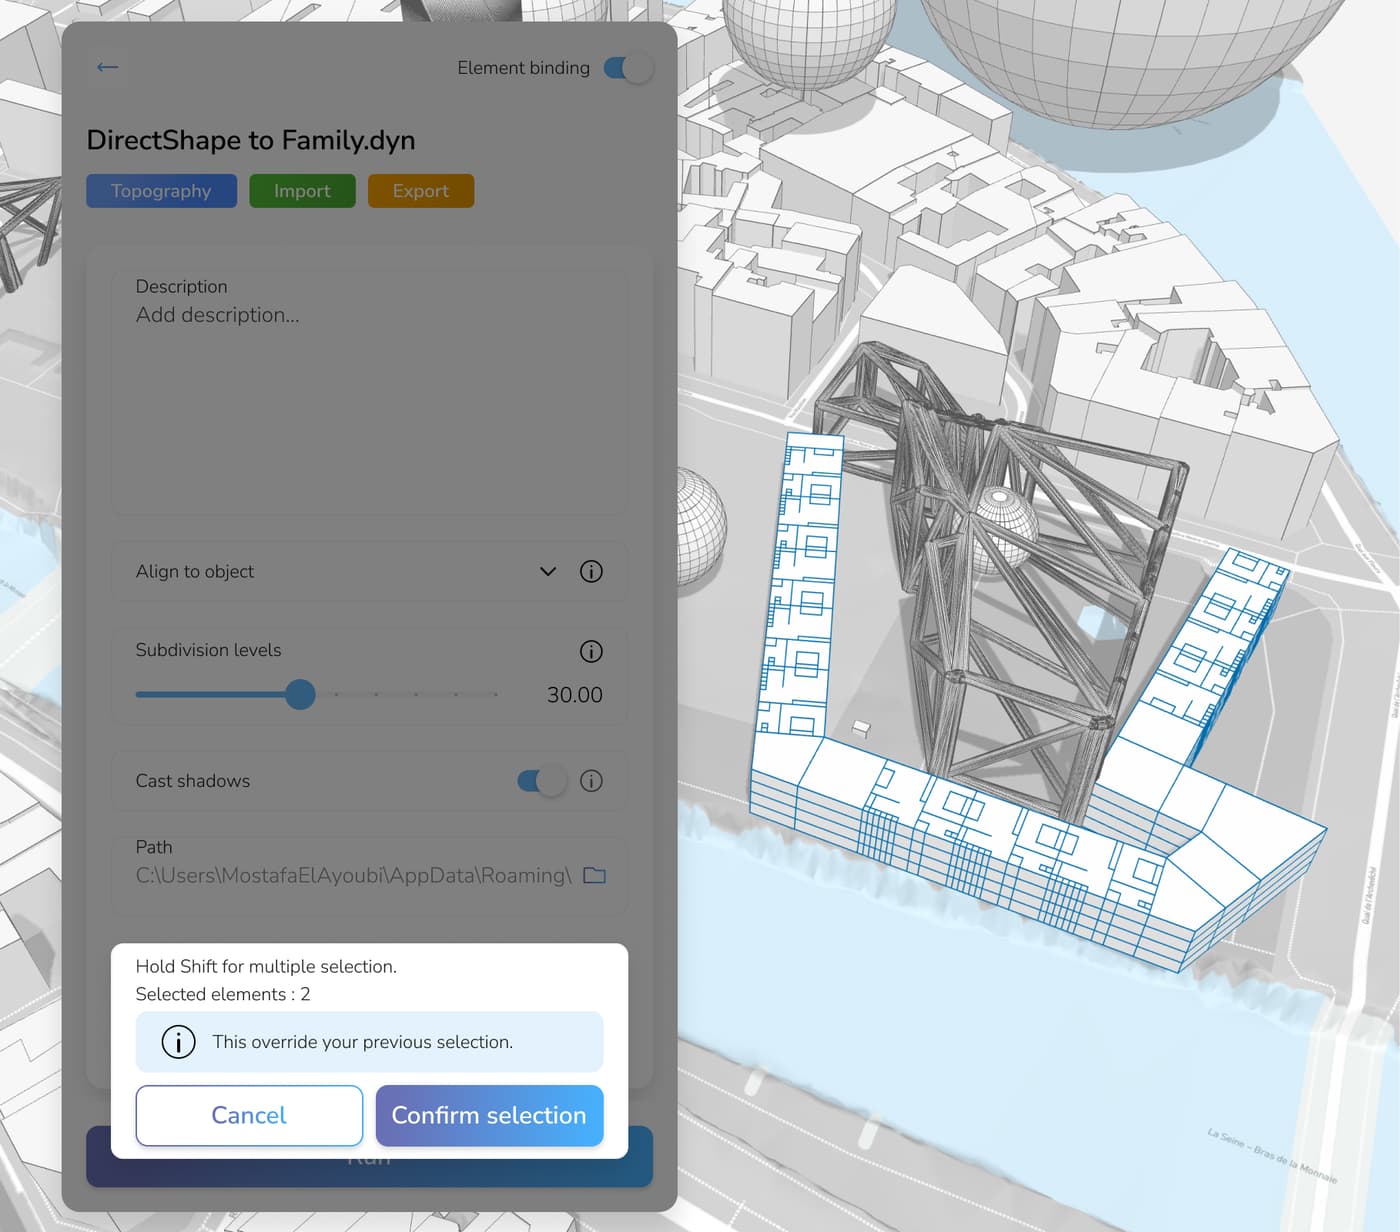Show info for Subdivision levels
Image resolution: width=1400 pixels, height=1232 pixels.
click(591, 652)
